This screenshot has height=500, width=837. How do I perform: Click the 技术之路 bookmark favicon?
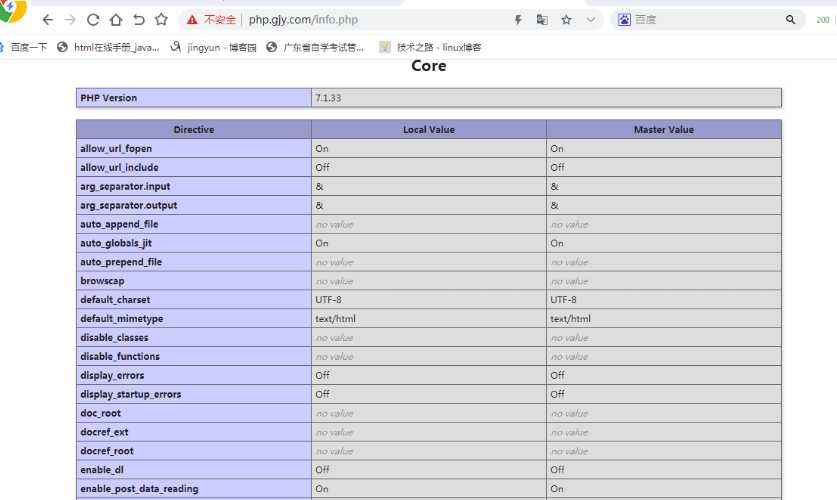coord(385,47)
